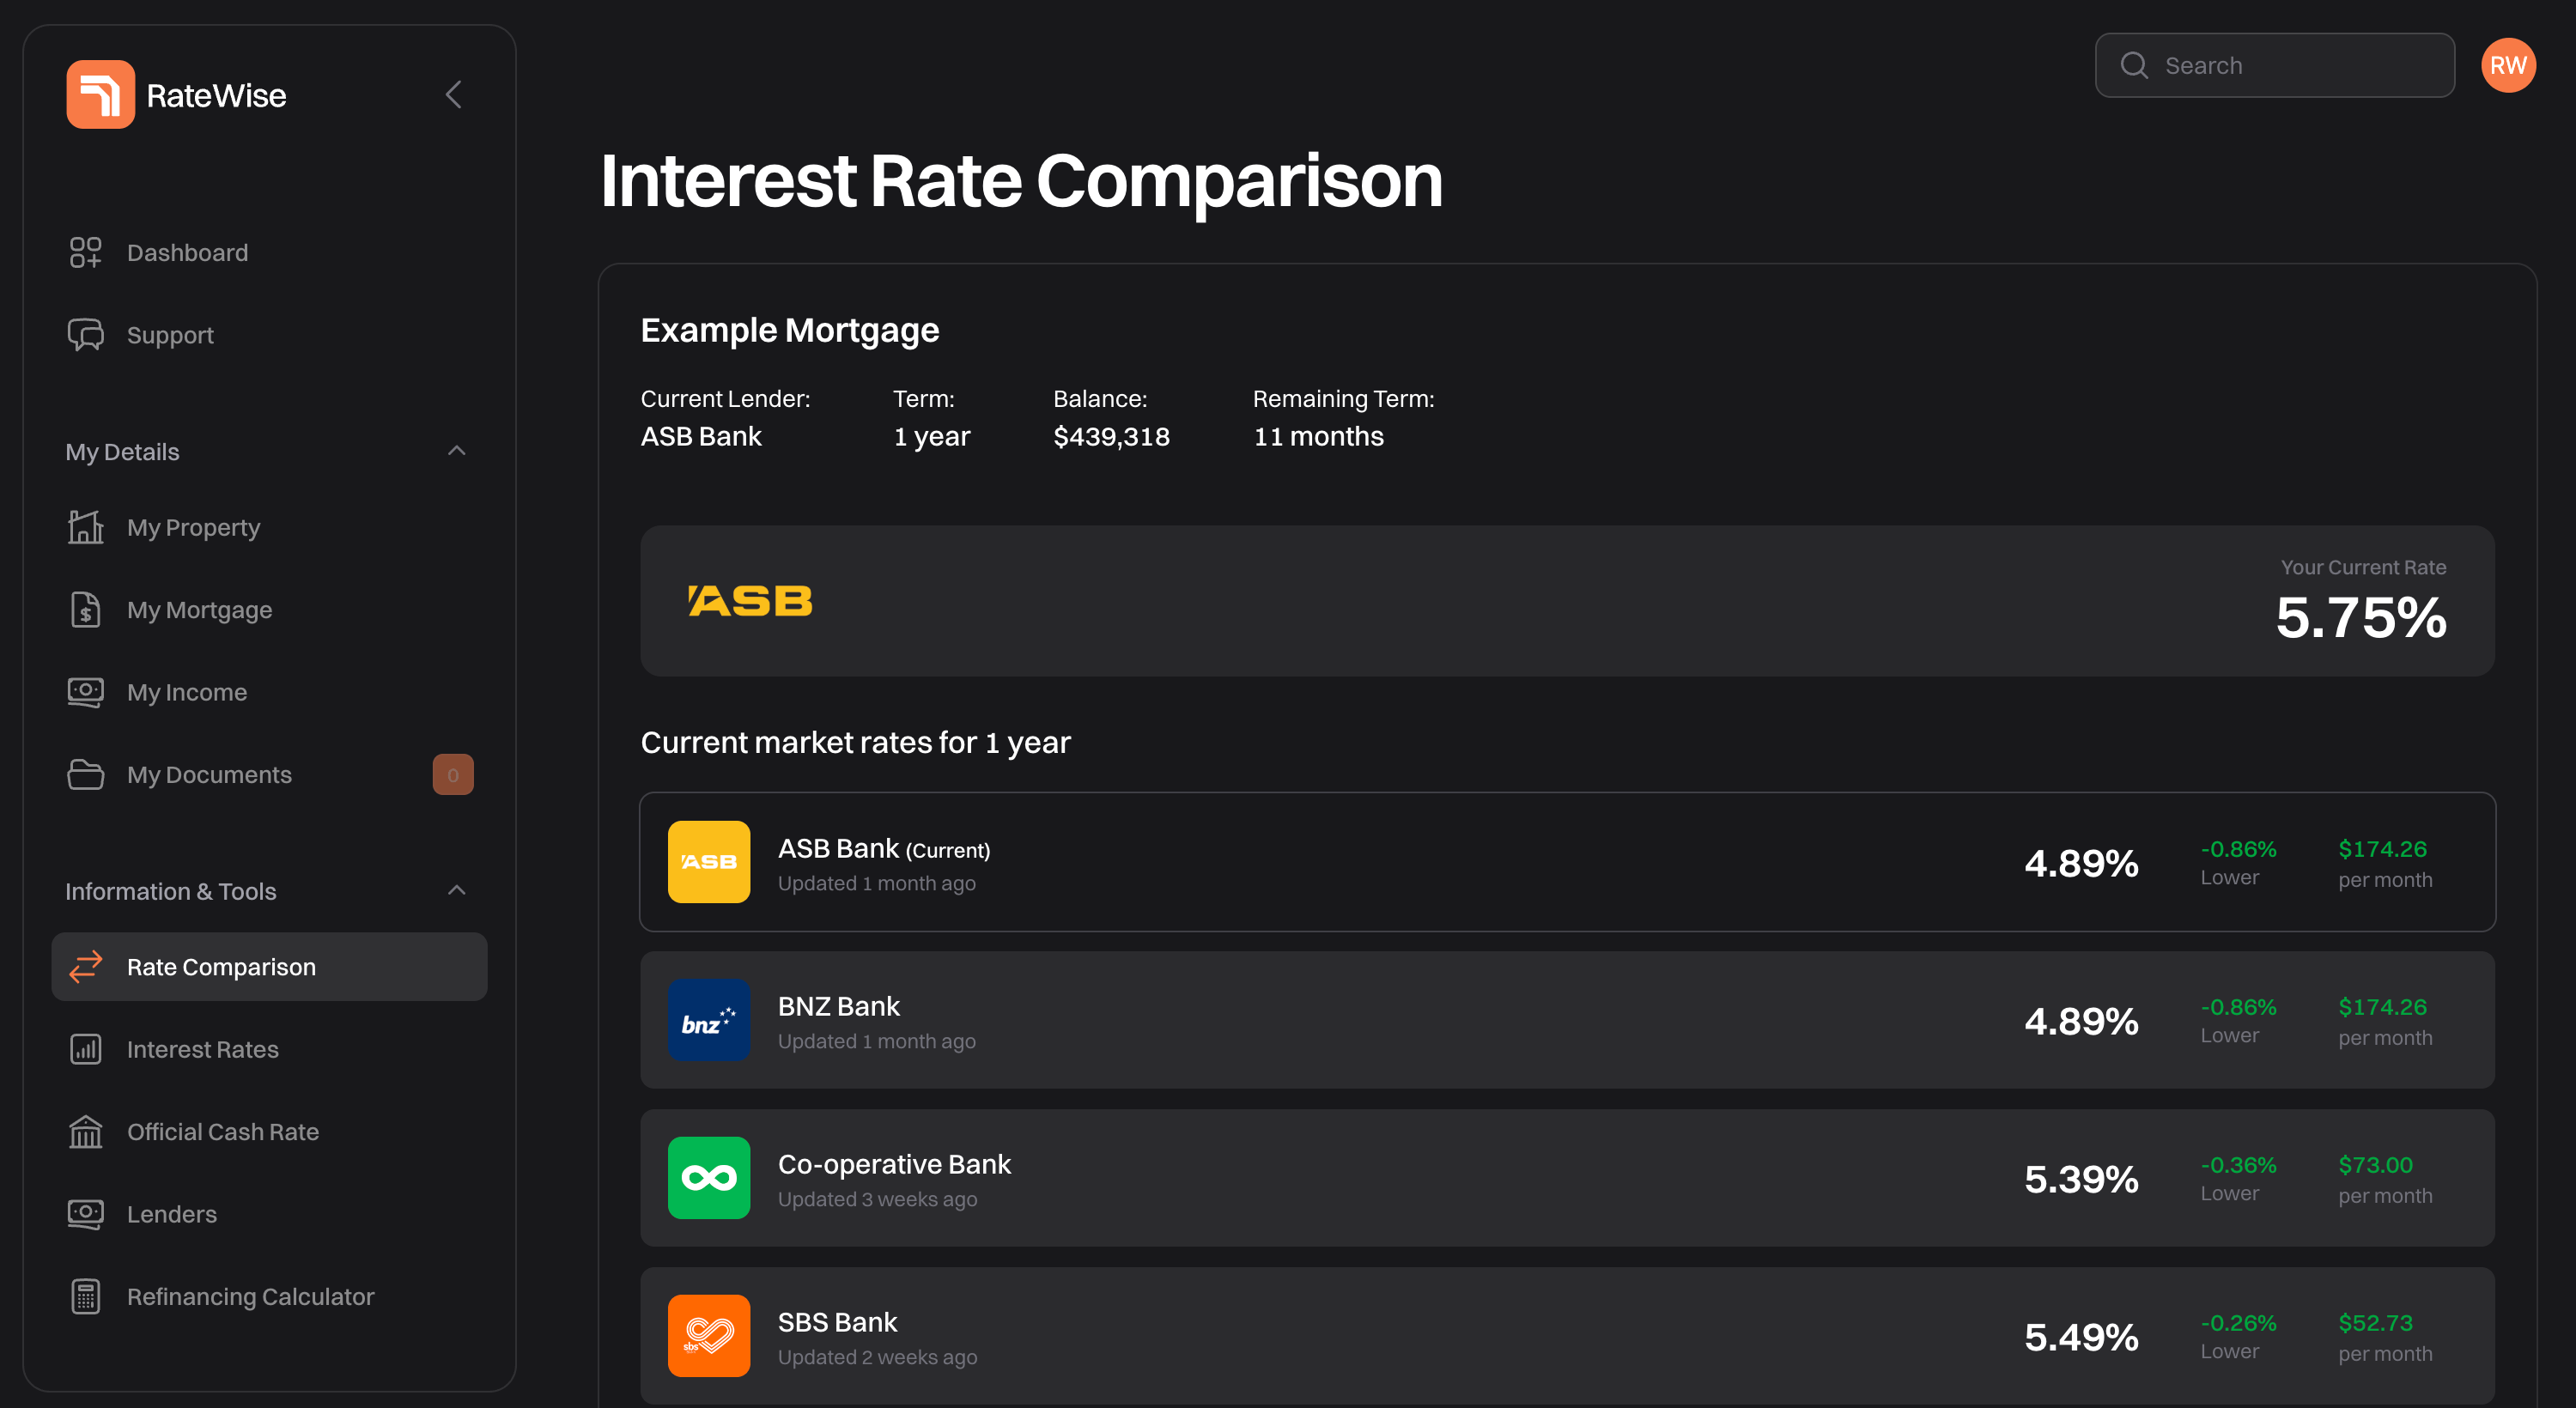
Task: Click the My Documents count badge
Action: coord(453,775)
